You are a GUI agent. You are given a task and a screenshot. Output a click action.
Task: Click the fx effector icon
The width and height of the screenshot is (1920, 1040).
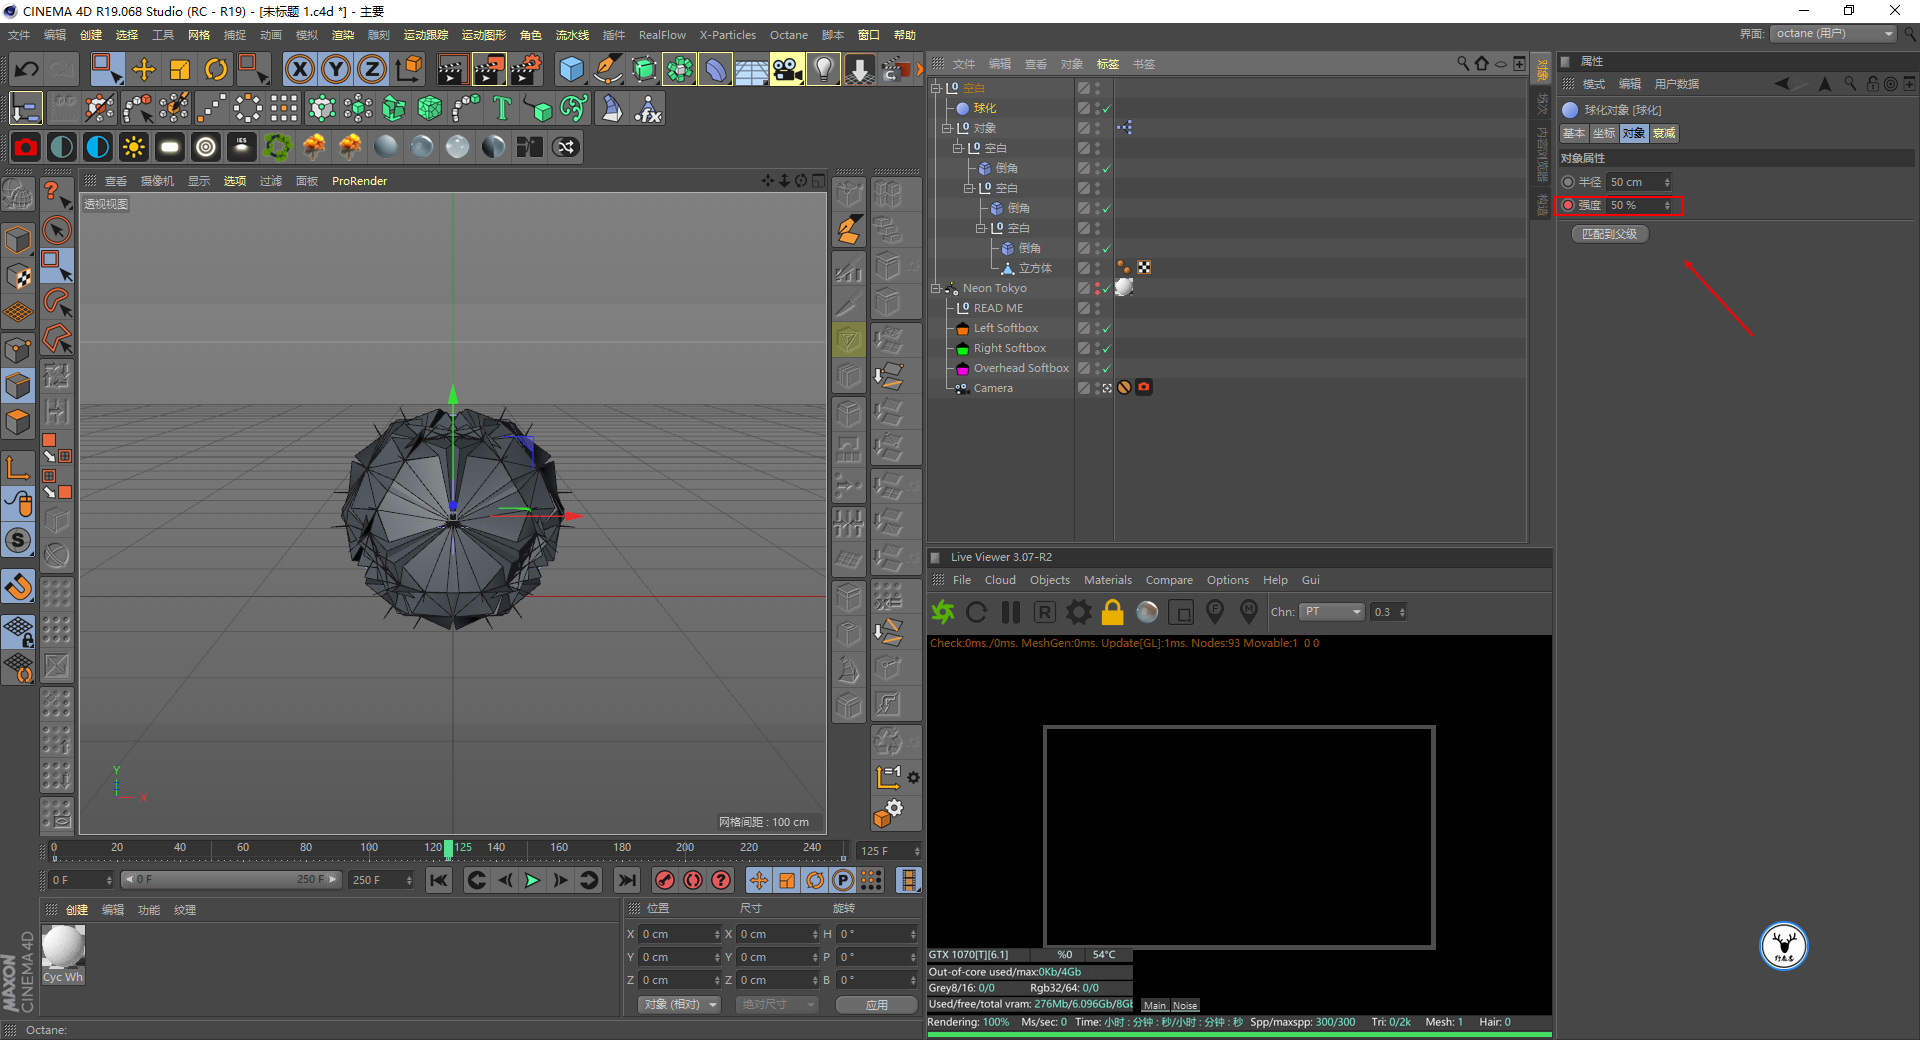point(648,108)
